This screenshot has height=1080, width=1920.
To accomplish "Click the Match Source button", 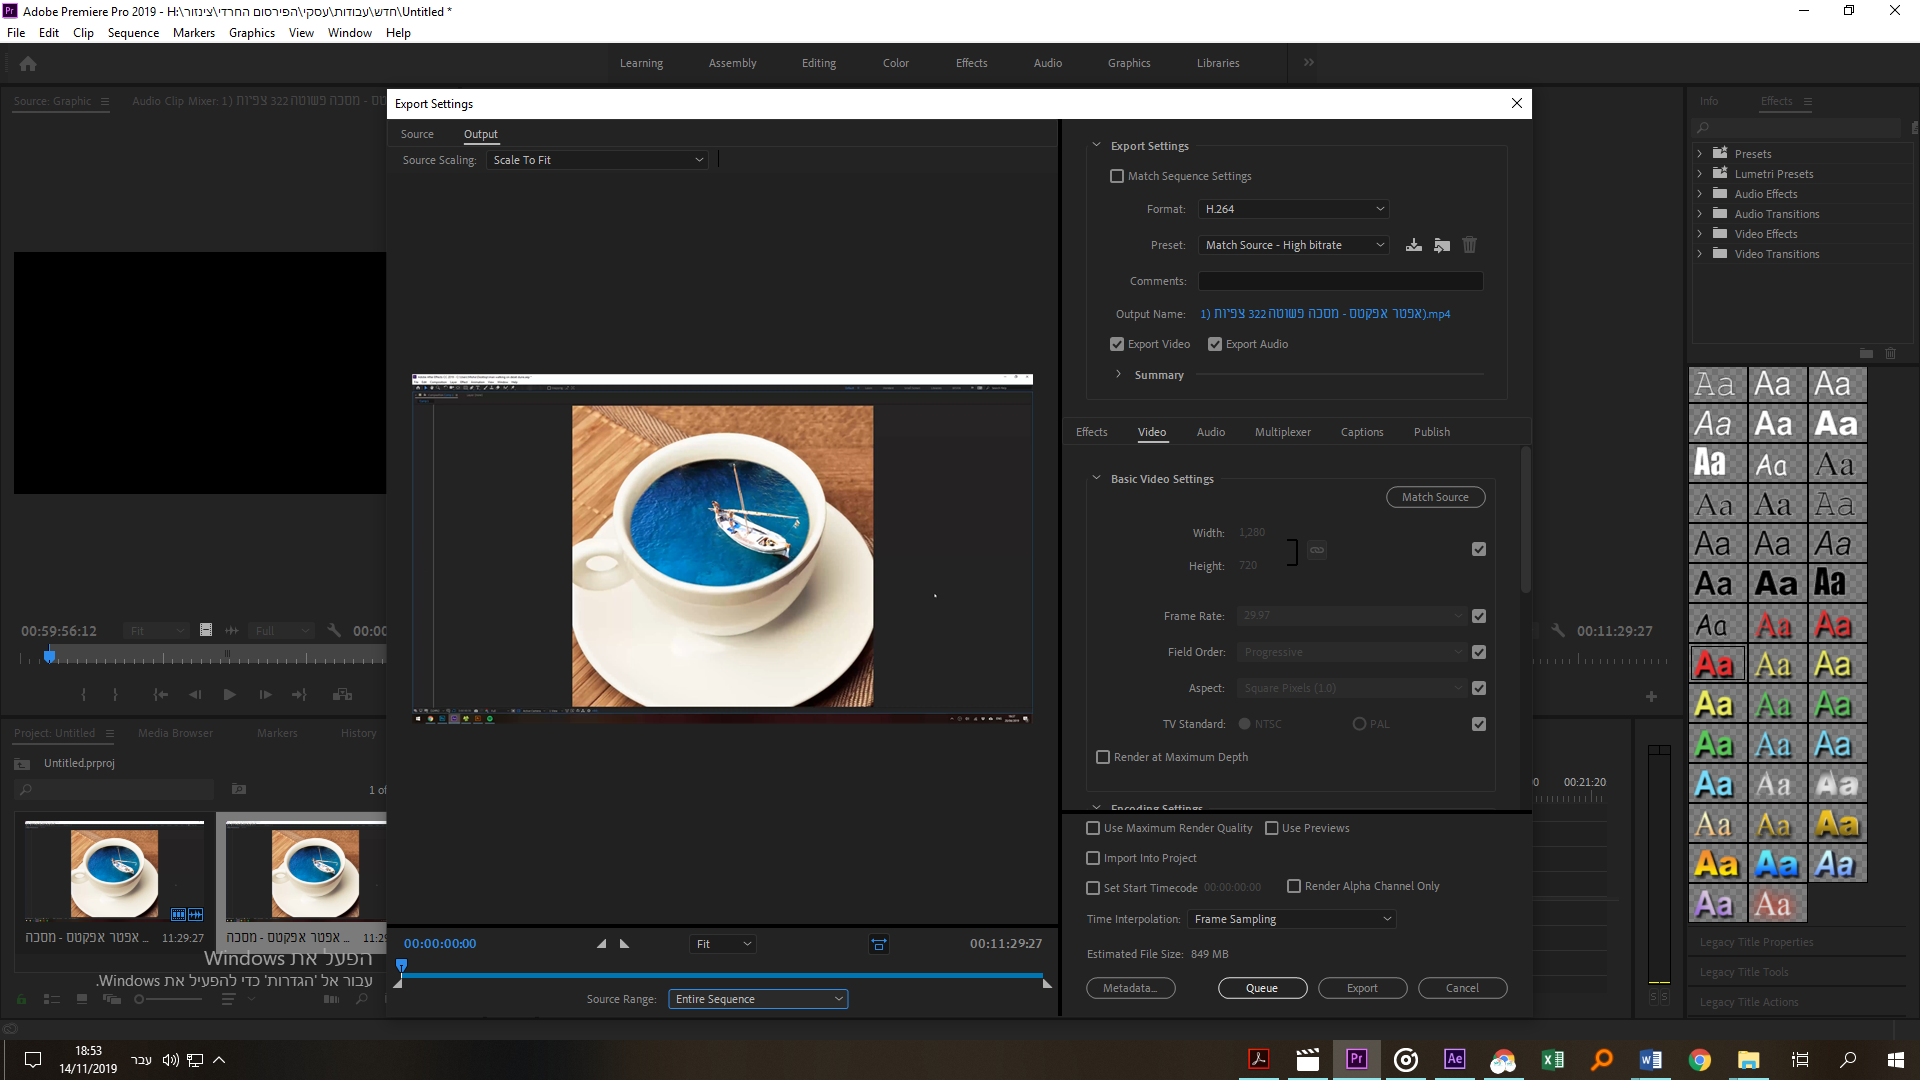I will (1435, 497).
